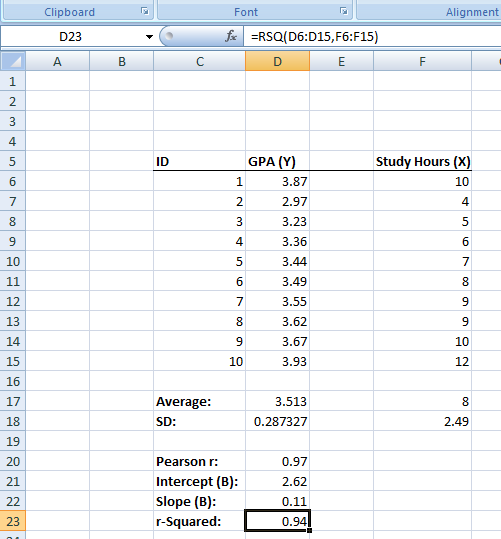Select row 5 header
This screenshot has height=539, width=501.
click(x=13, y=161)
